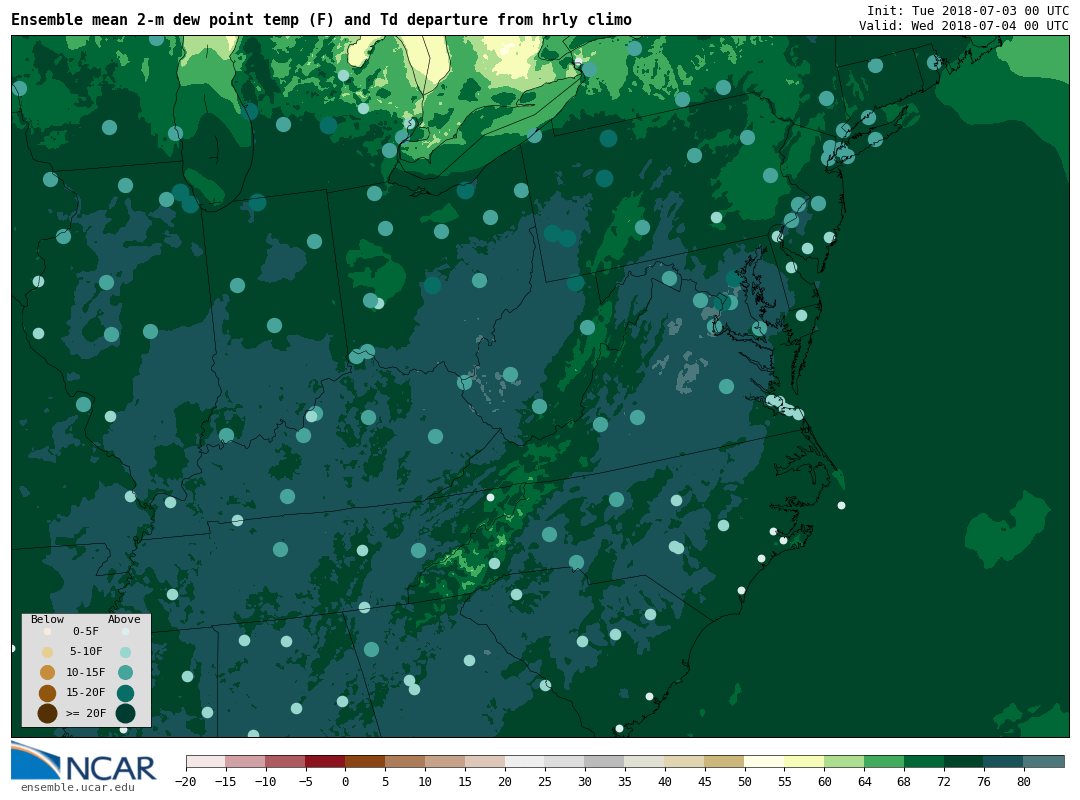This screenshot has height=800, width=1080.
Task: Pick the colorbar swatch between 5 and 10
Action: [x=405, y=761]
